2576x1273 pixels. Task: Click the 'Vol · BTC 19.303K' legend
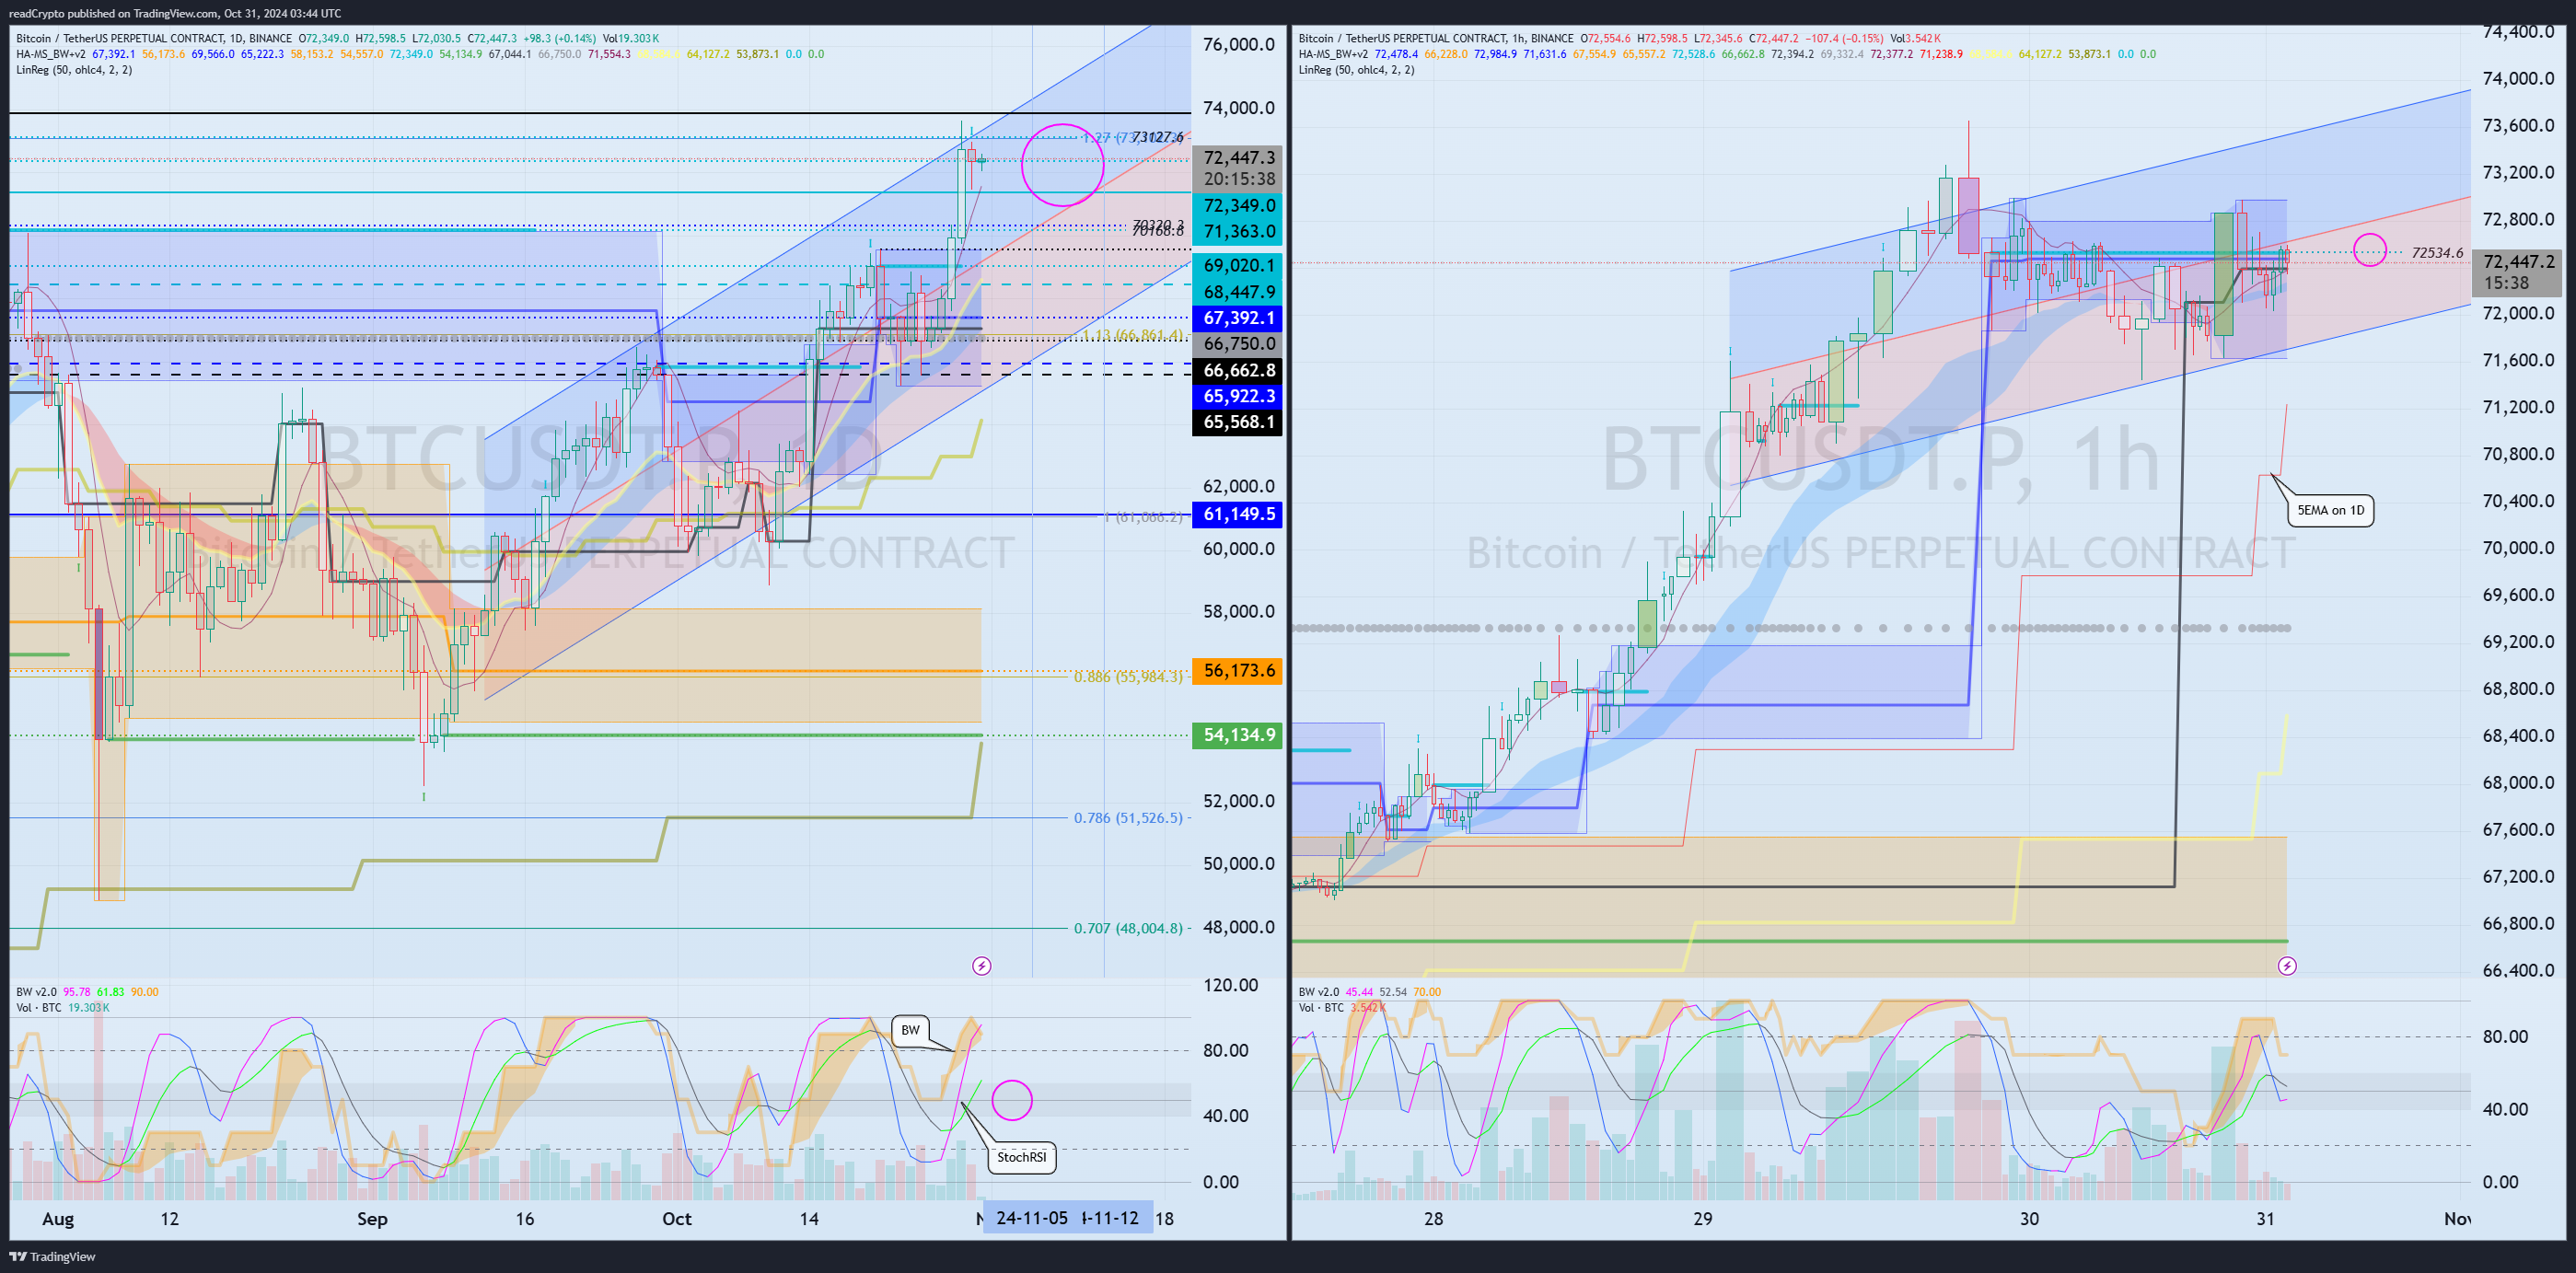(62, 1008)
